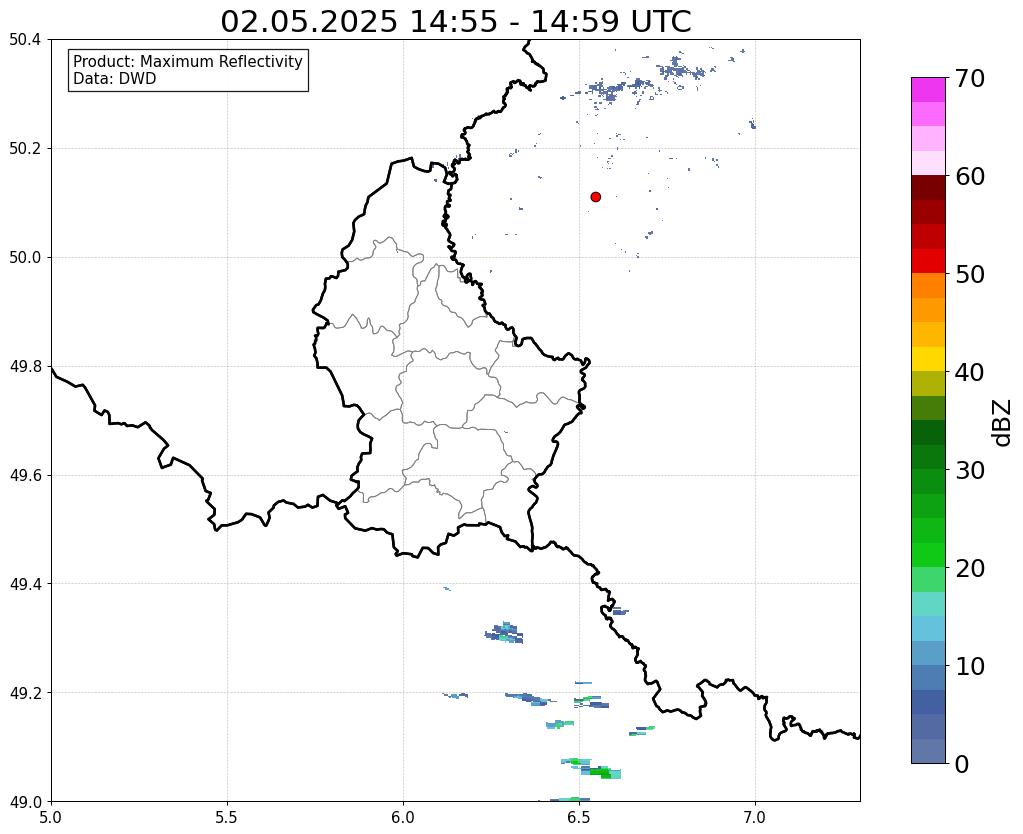The image size is (1023, 834).
Task: Click the latitude label 49.2
Action: coord(25,693)
